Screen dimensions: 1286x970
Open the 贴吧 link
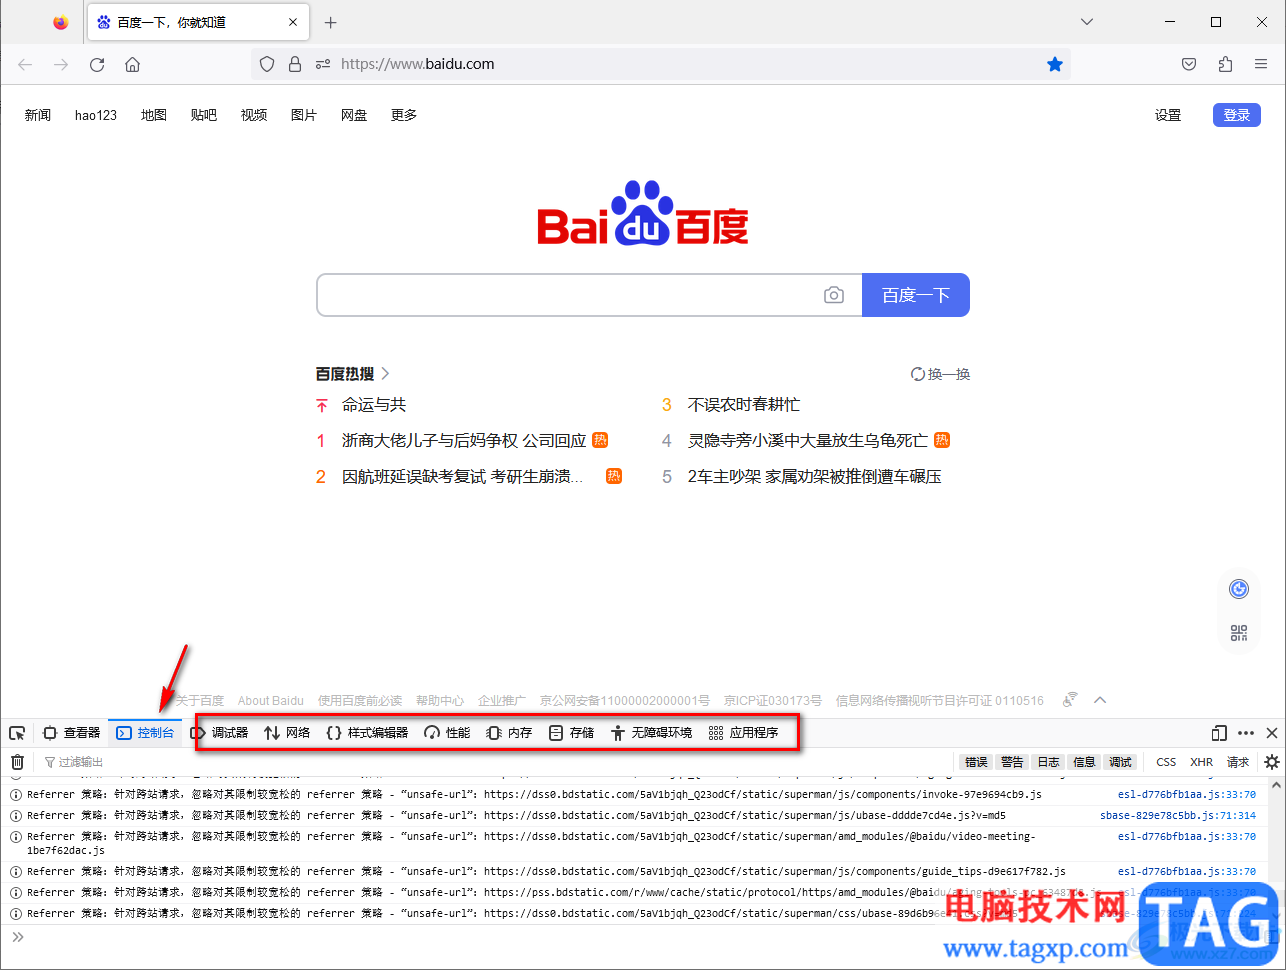[x=204, y=115]
